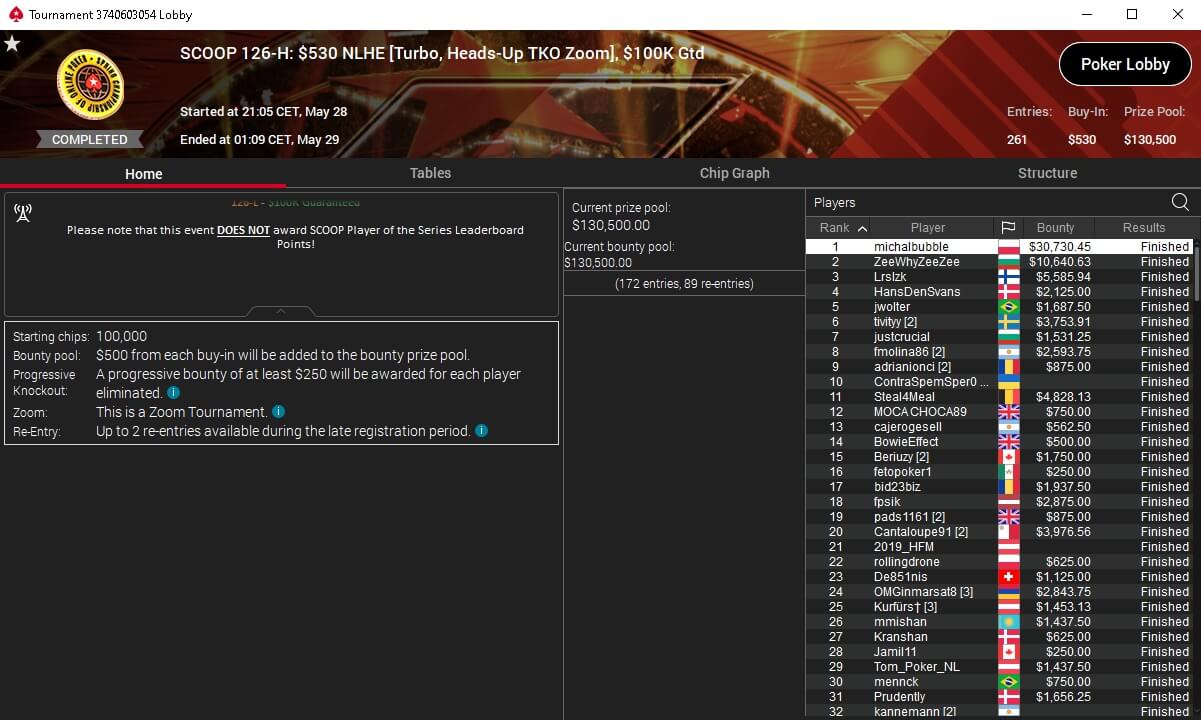Collapse the announcement panel chevron
Viewport: 1201px width, 720px height.
(x=281, y=311)
